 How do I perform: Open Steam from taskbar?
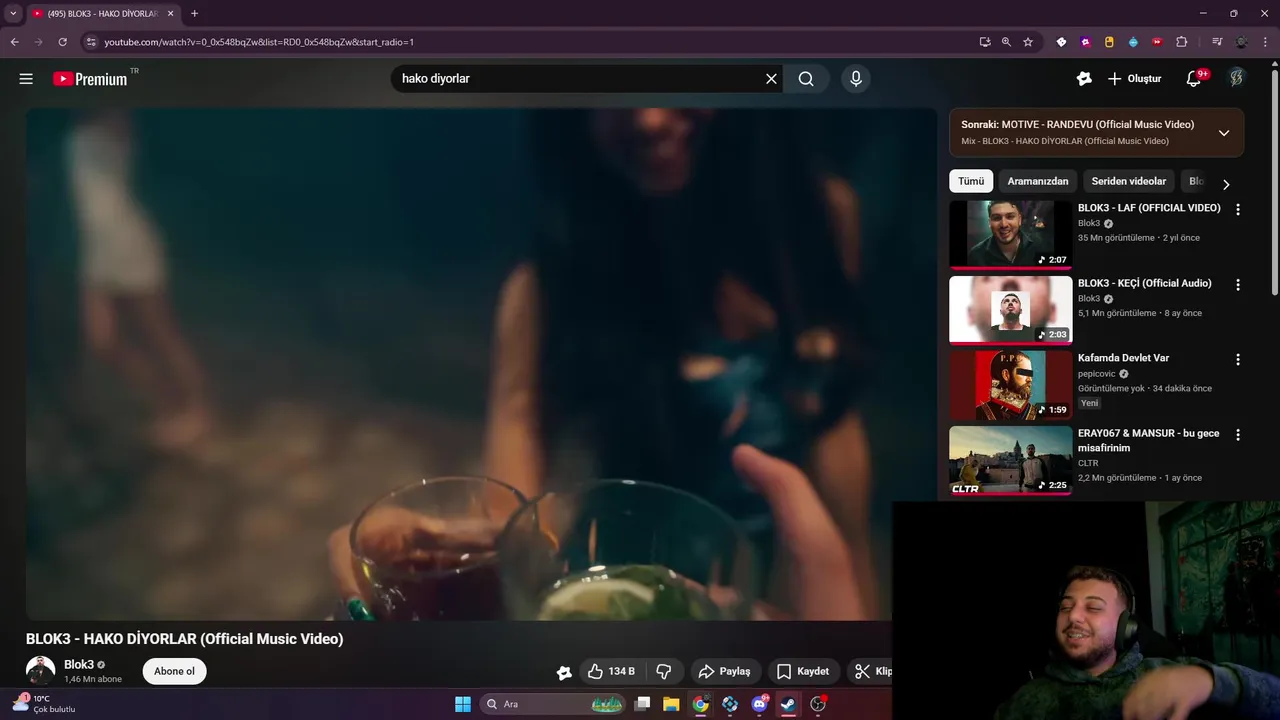click(788, 704)
